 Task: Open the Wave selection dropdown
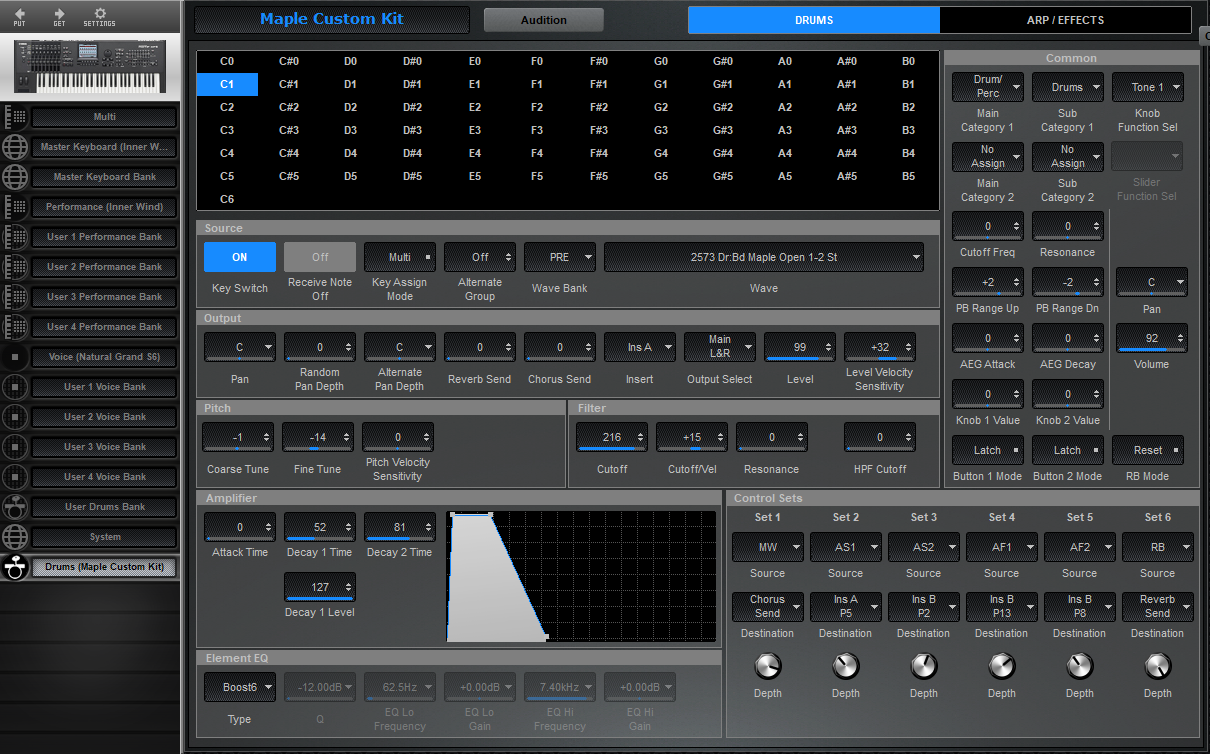click(x=763, y=257)
